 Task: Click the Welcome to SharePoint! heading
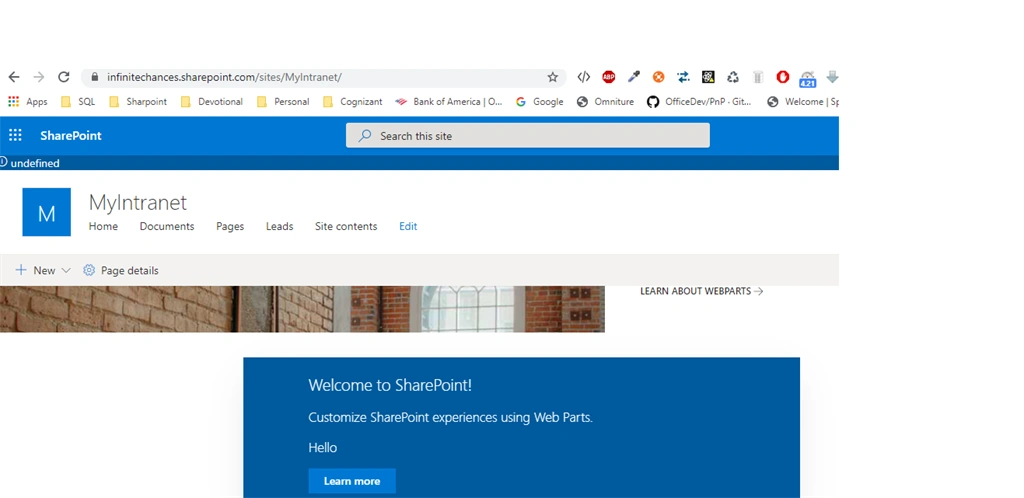pos(390,385)
